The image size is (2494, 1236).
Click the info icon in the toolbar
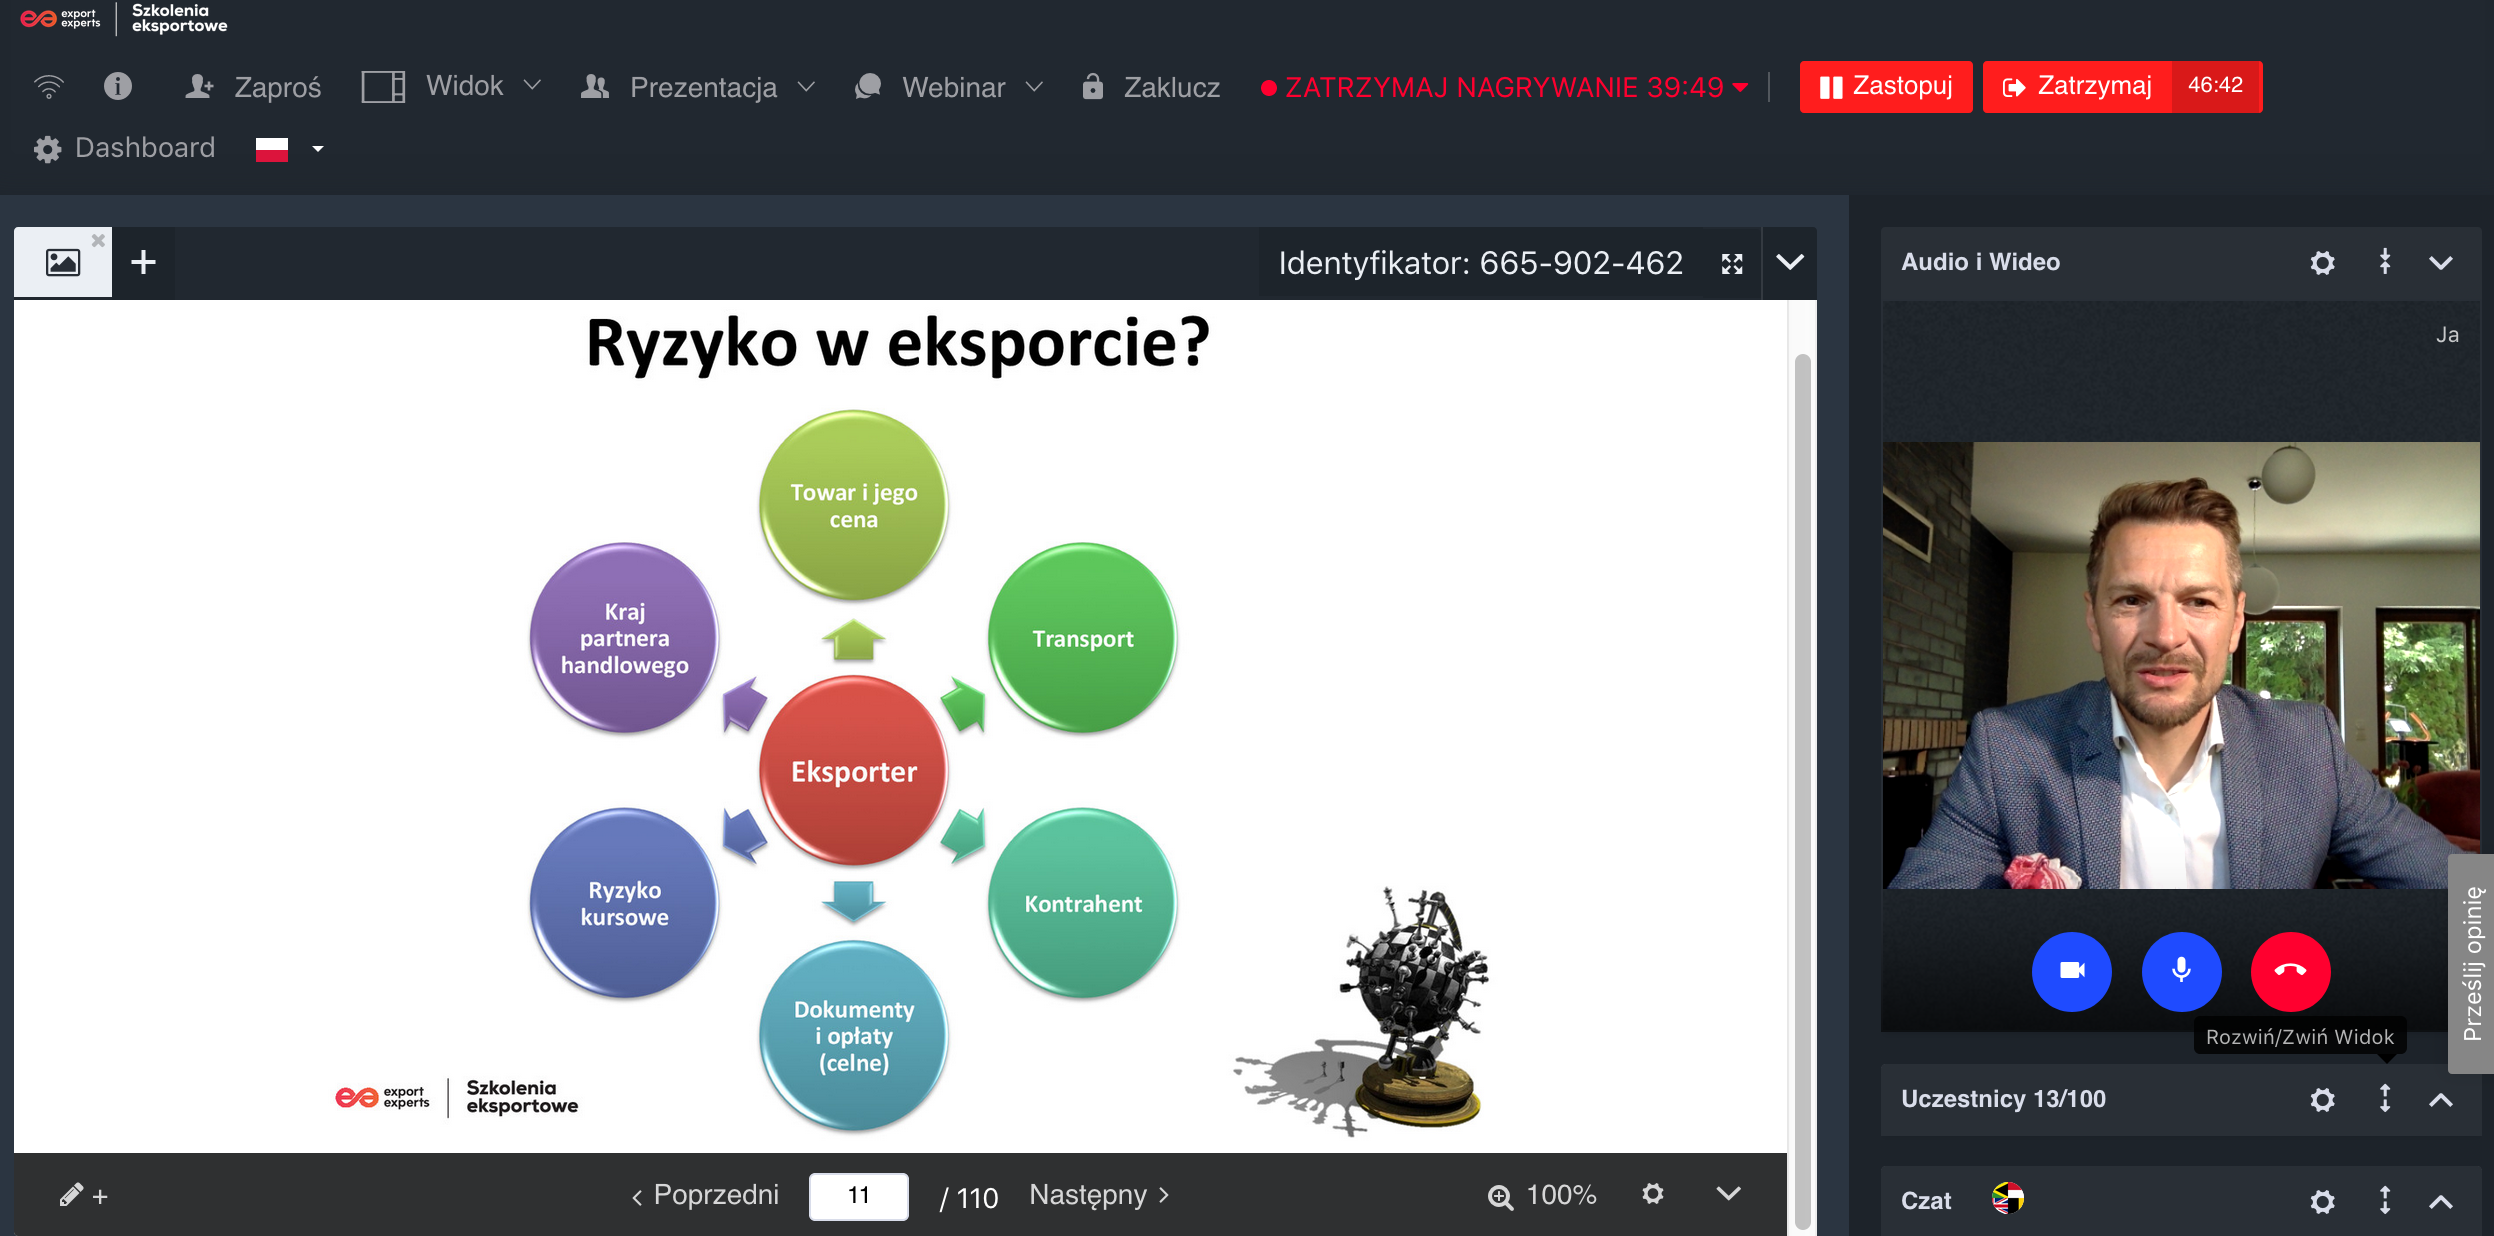coord(118,87)
